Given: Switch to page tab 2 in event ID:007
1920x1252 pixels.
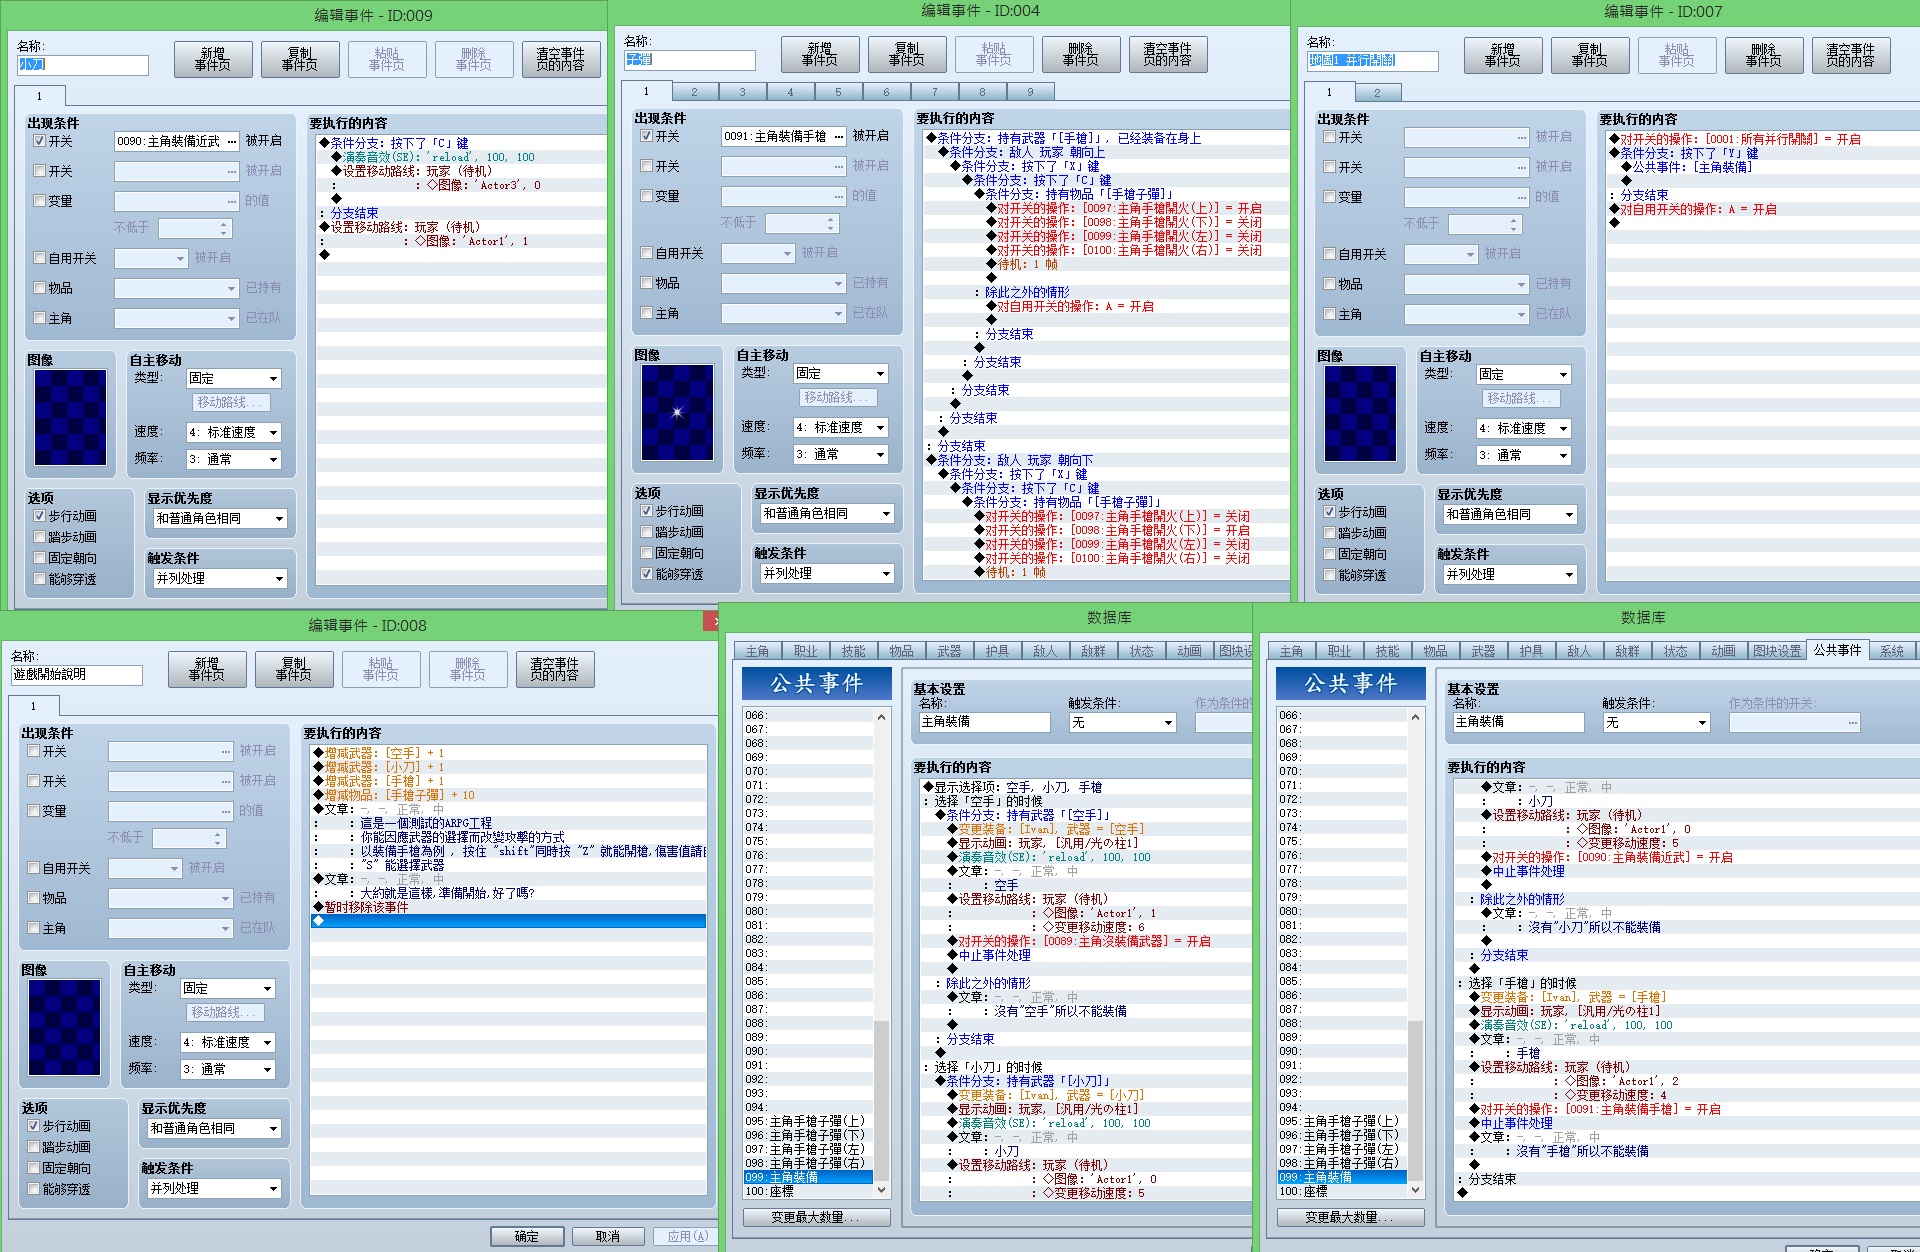Looking at the screenshot, I should [1377, 93].
